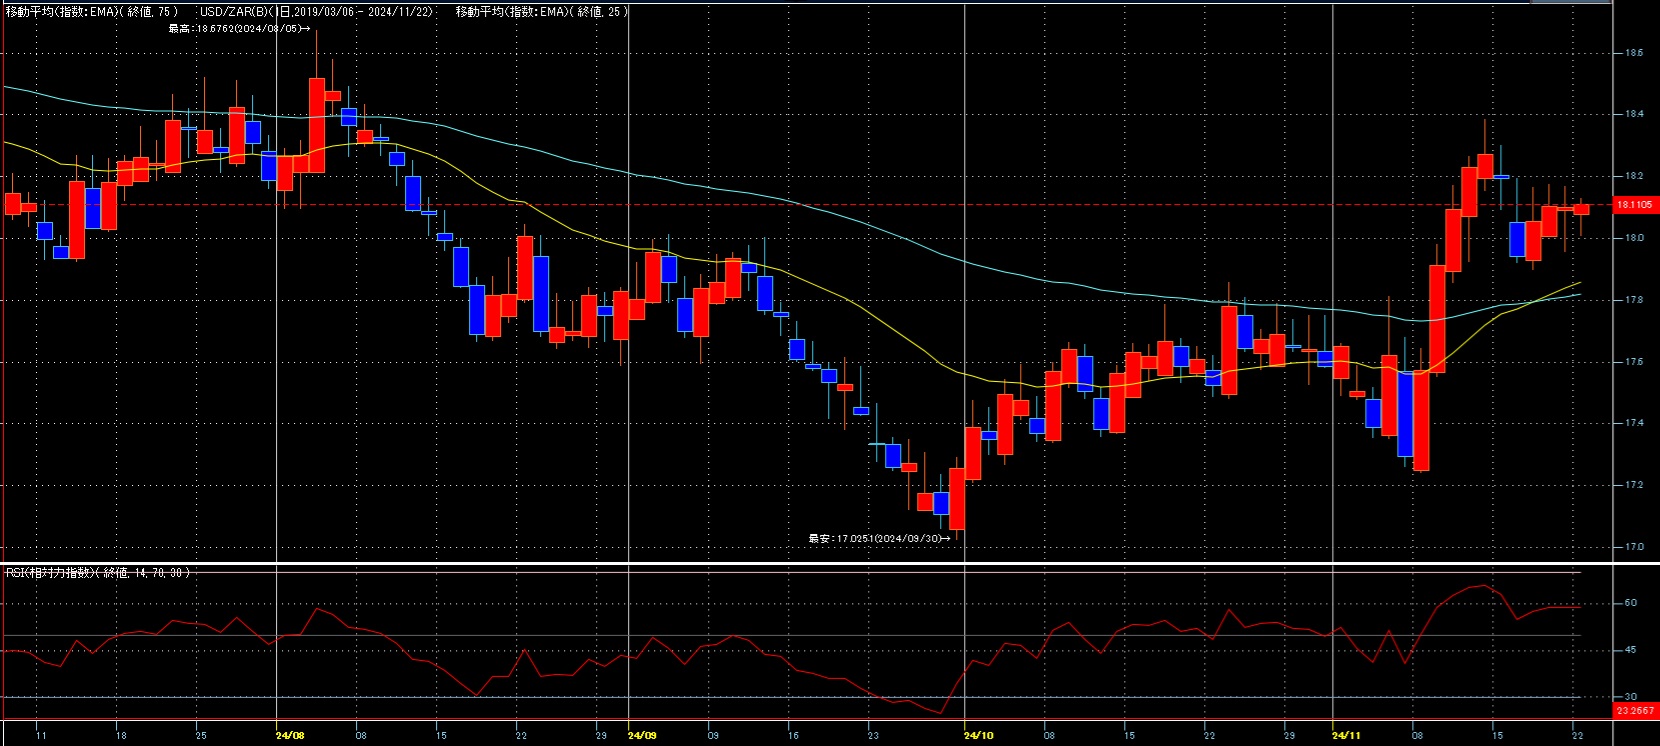Click the 18.6 price axis label
Viewport: 1660px width, 746px height.
pyautogui.click(x=1633, y=52)
